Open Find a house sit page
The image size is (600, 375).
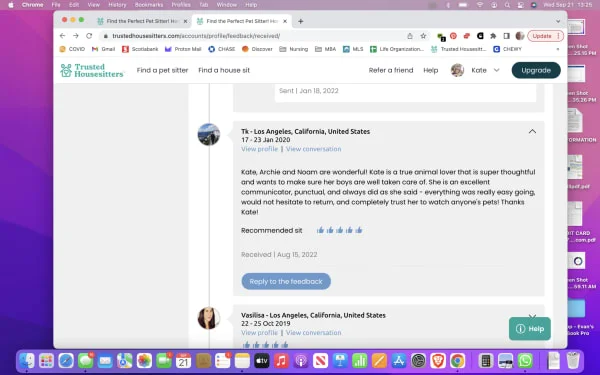tap(224, 70)
